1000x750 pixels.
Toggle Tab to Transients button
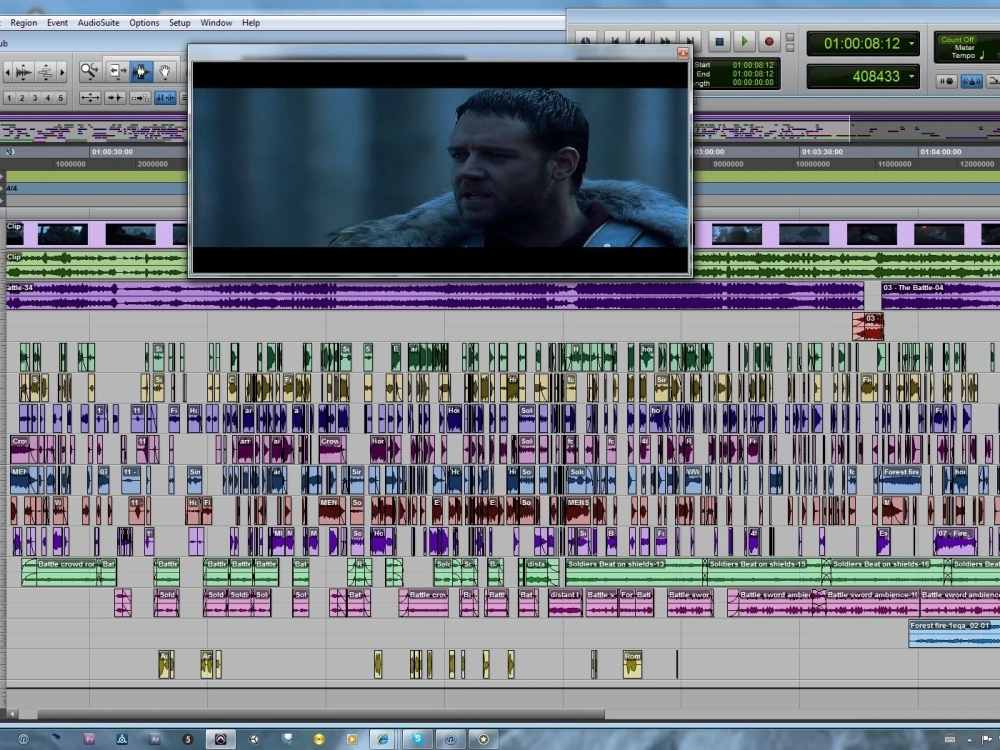pyautogui.click(x=115, y=98)
